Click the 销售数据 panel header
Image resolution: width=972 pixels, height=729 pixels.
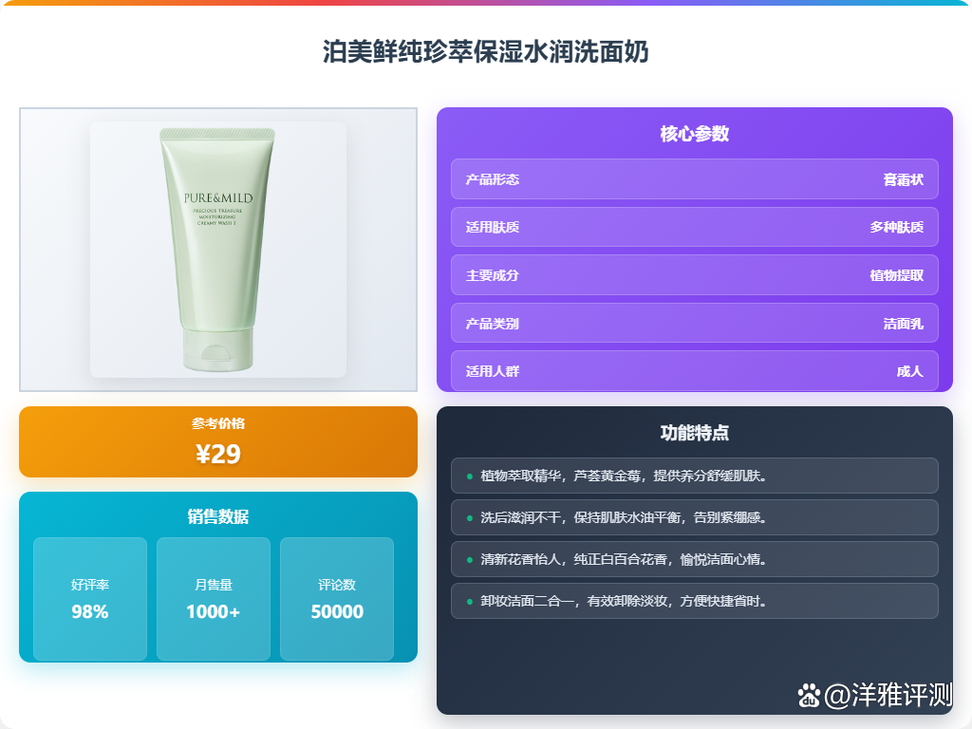[x=218, y=518]
